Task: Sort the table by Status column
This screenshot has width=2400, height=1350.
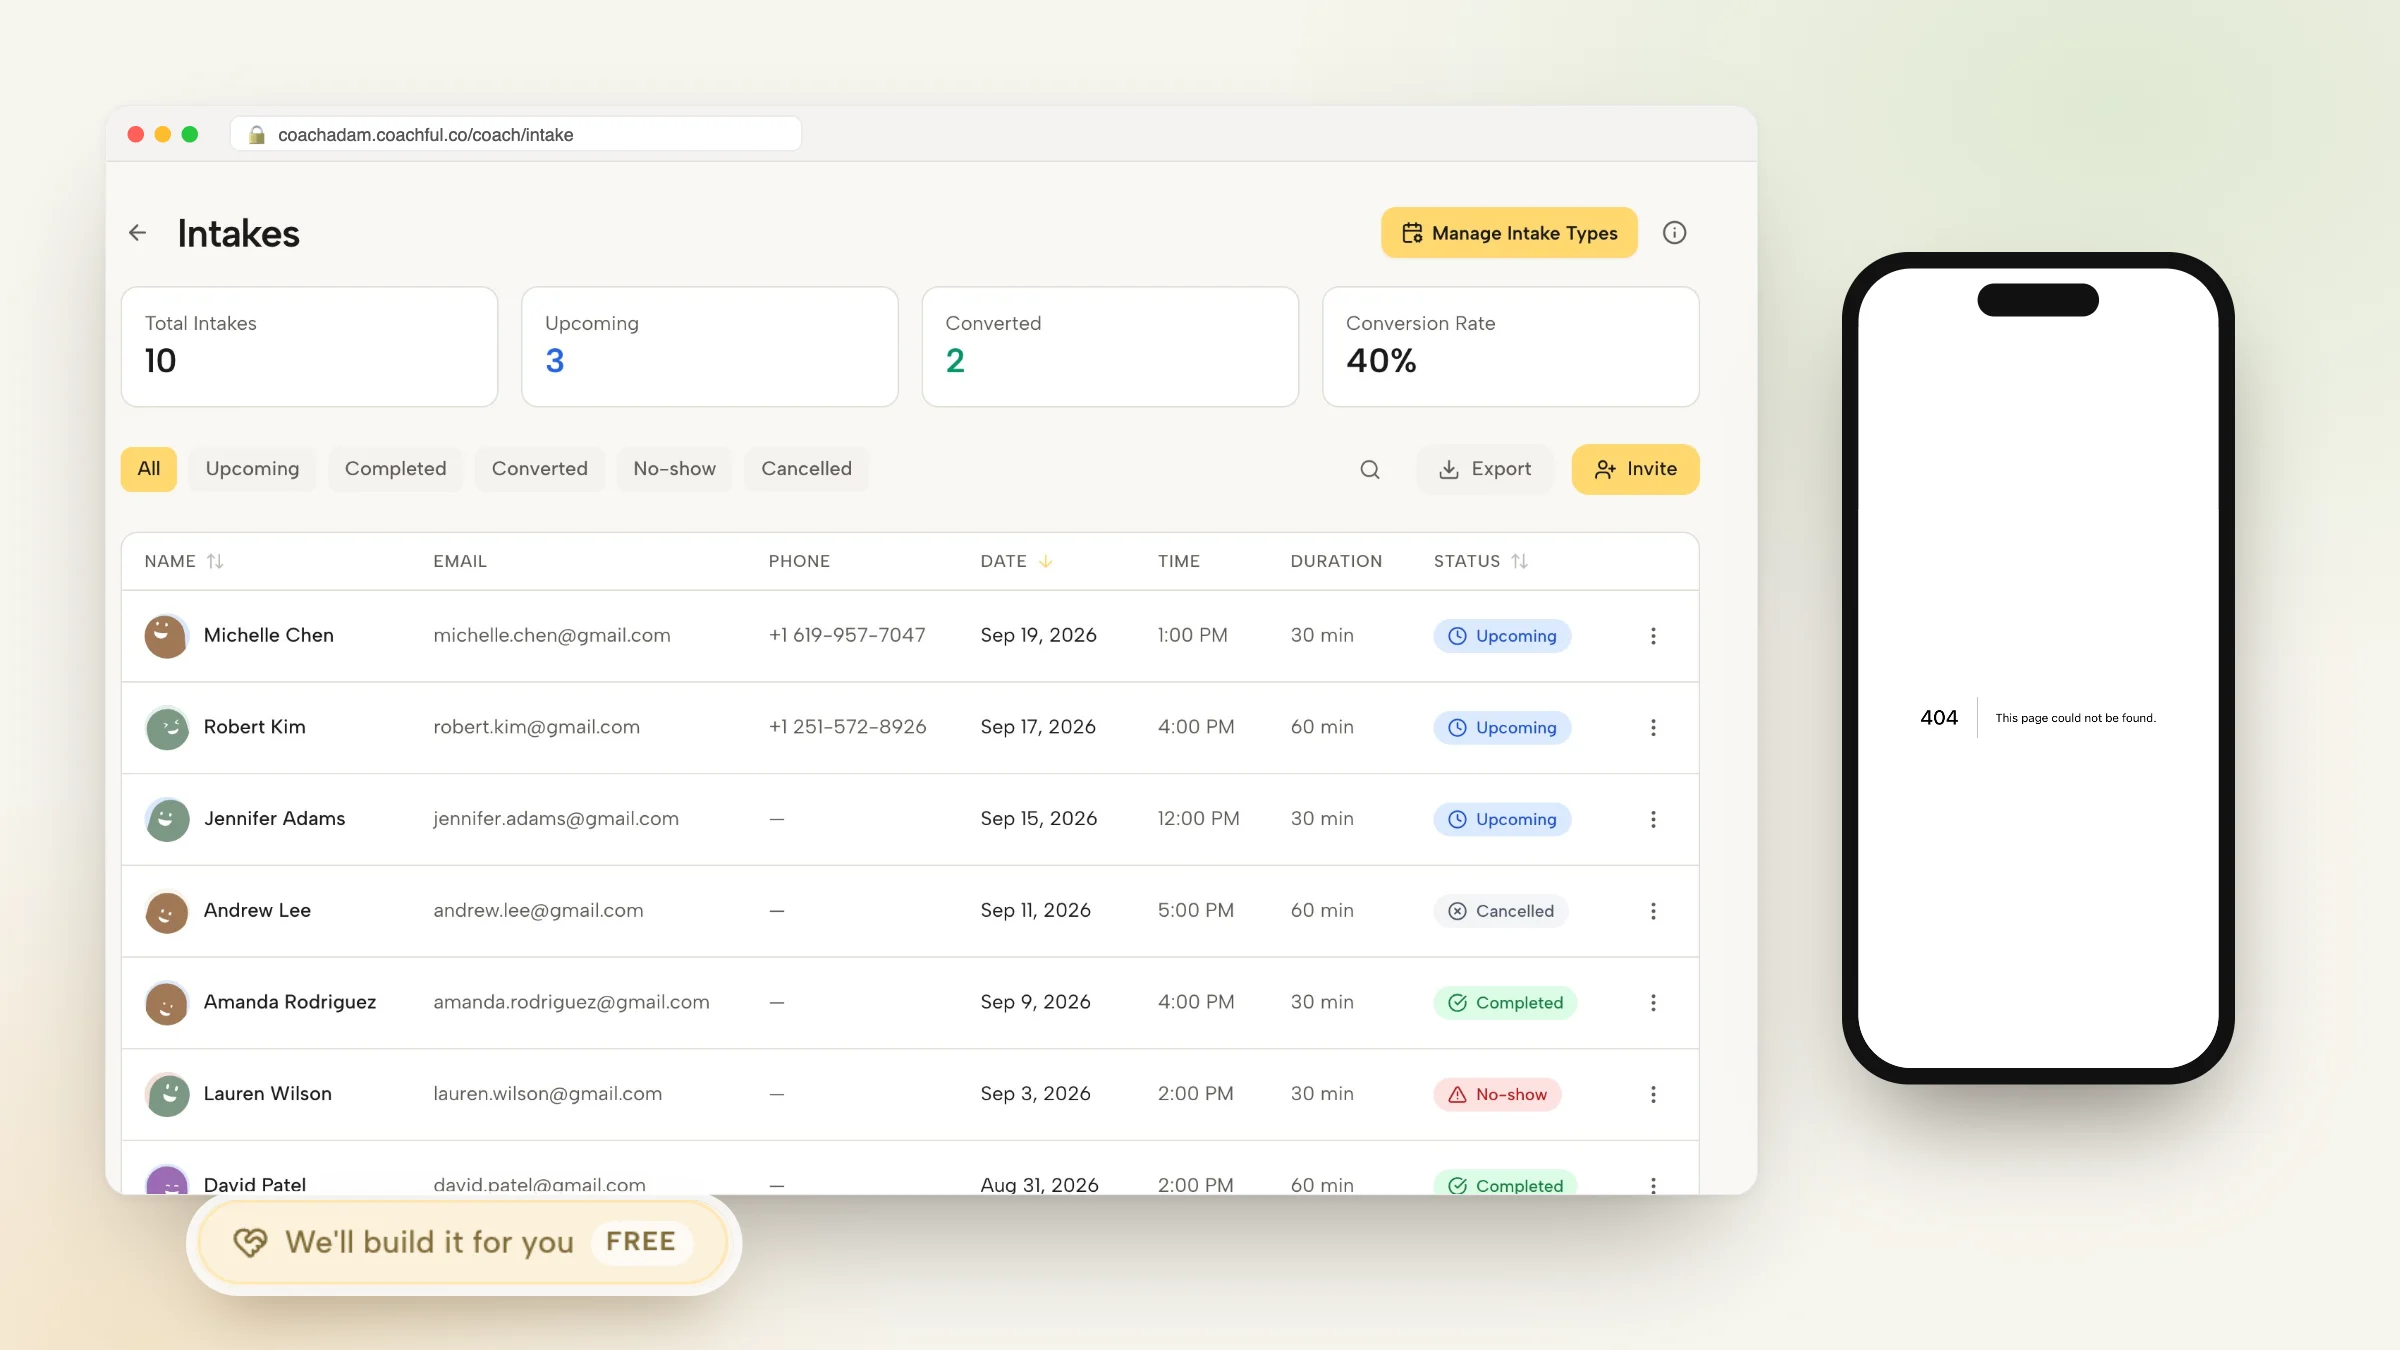Action: tap(1481, 561)
